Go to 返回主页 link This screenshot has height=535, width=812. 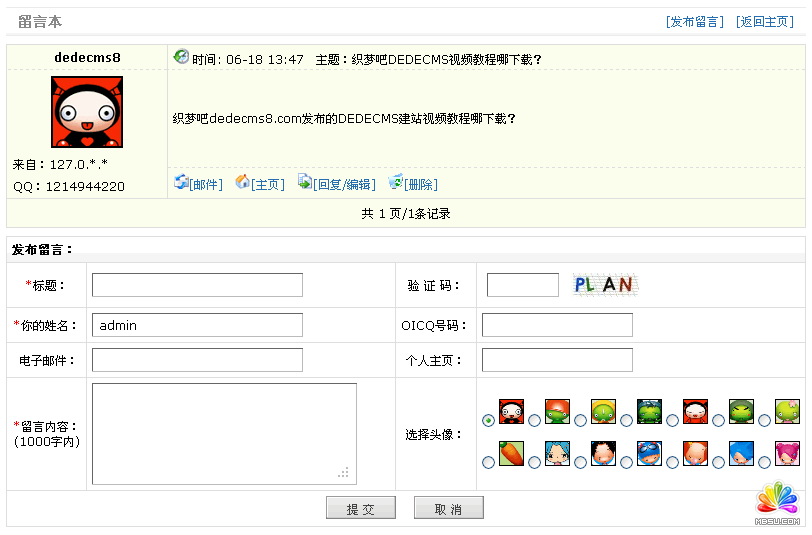coord(765,22)
